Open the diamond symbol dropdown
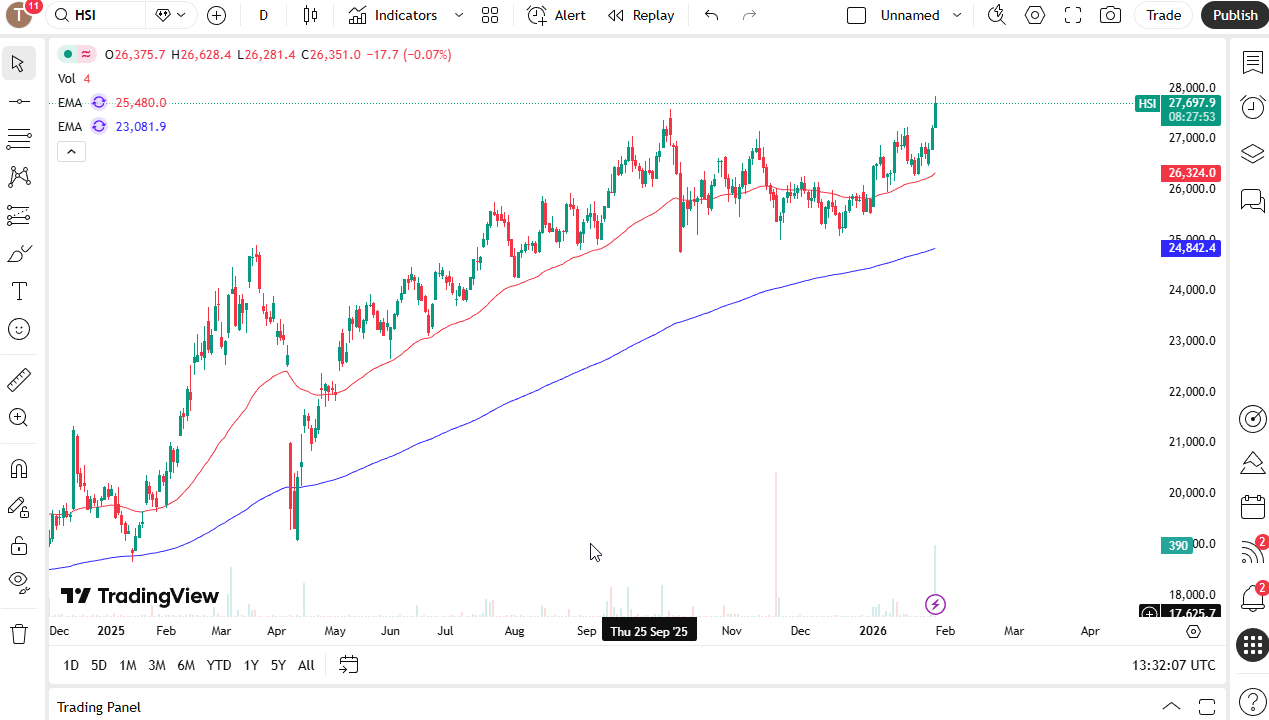Screen dimensions: 1269x720 pos(171,15)
